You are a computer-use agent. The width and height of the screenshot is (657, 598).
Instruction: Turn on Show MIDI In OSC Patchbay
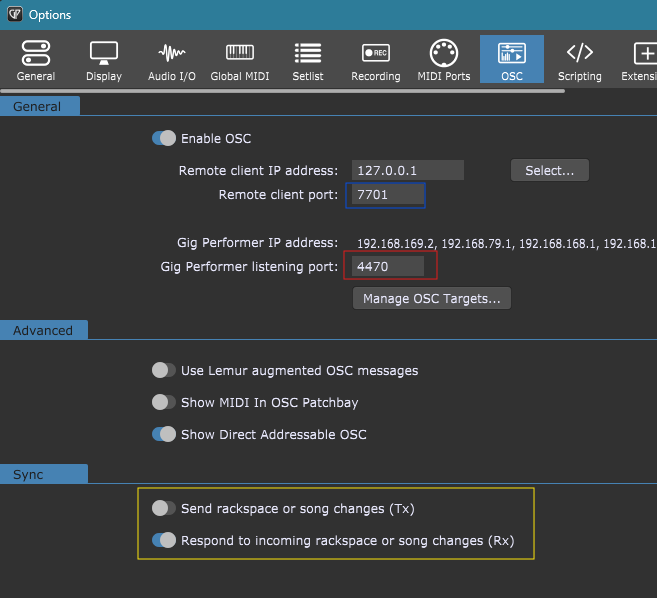[x=164, y=402]
